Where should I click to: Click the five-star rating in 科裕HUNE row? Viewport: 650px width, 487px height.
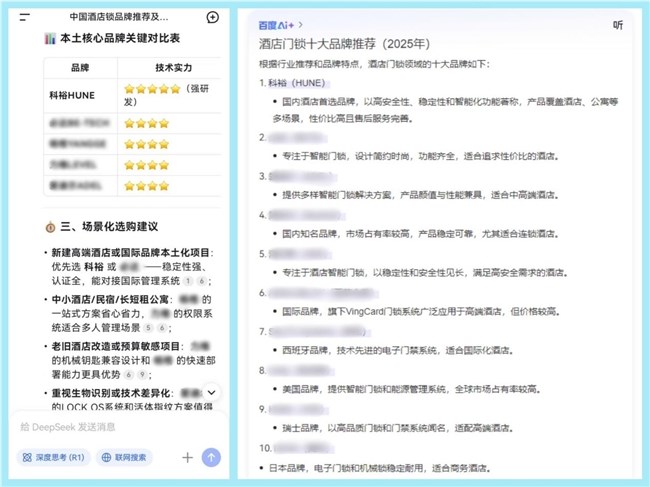pos(152,89)
